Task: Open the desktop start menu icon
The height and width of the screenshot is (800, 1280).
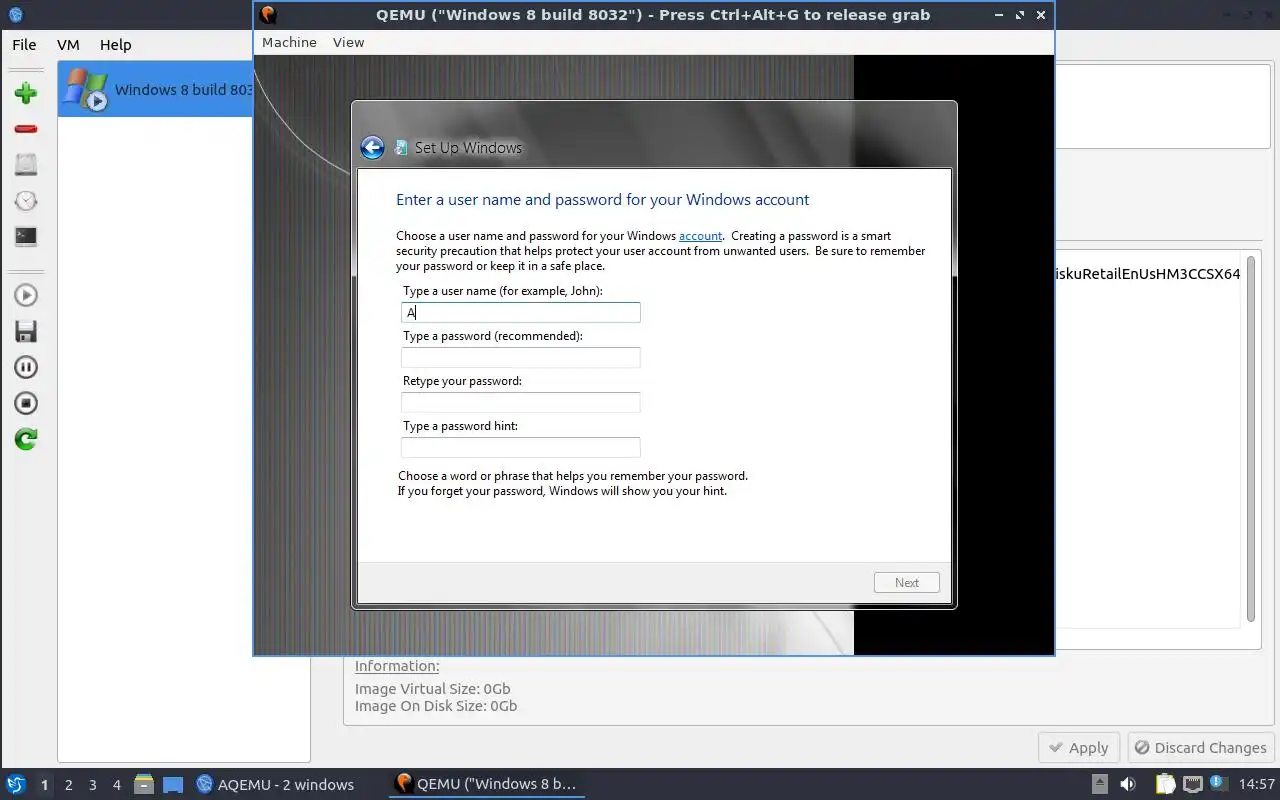Action: click(15, 784)
